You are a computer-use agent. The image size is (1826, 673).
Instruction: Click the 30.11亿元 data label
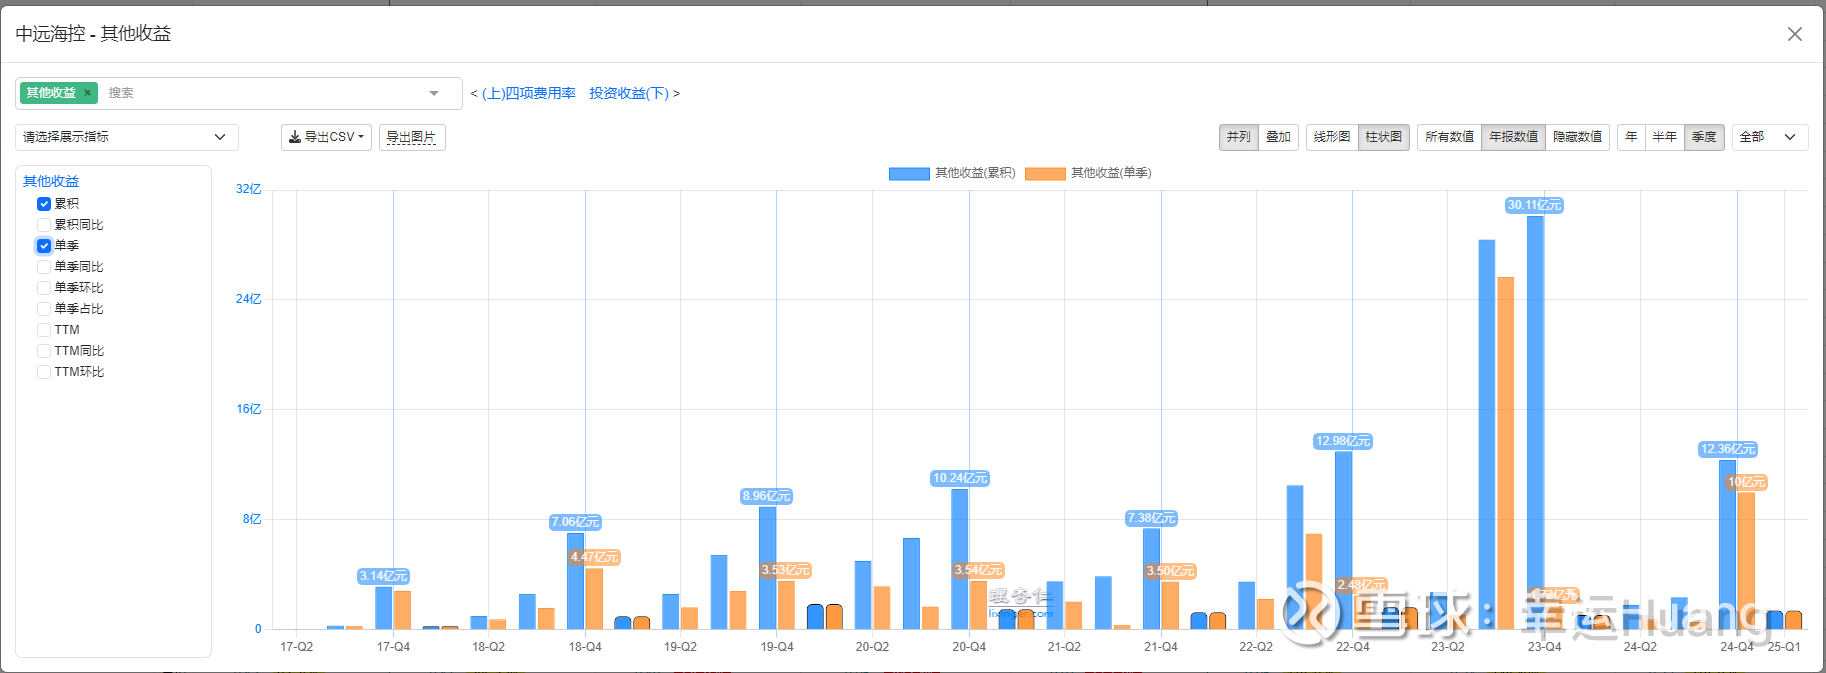pos(1535,205)
